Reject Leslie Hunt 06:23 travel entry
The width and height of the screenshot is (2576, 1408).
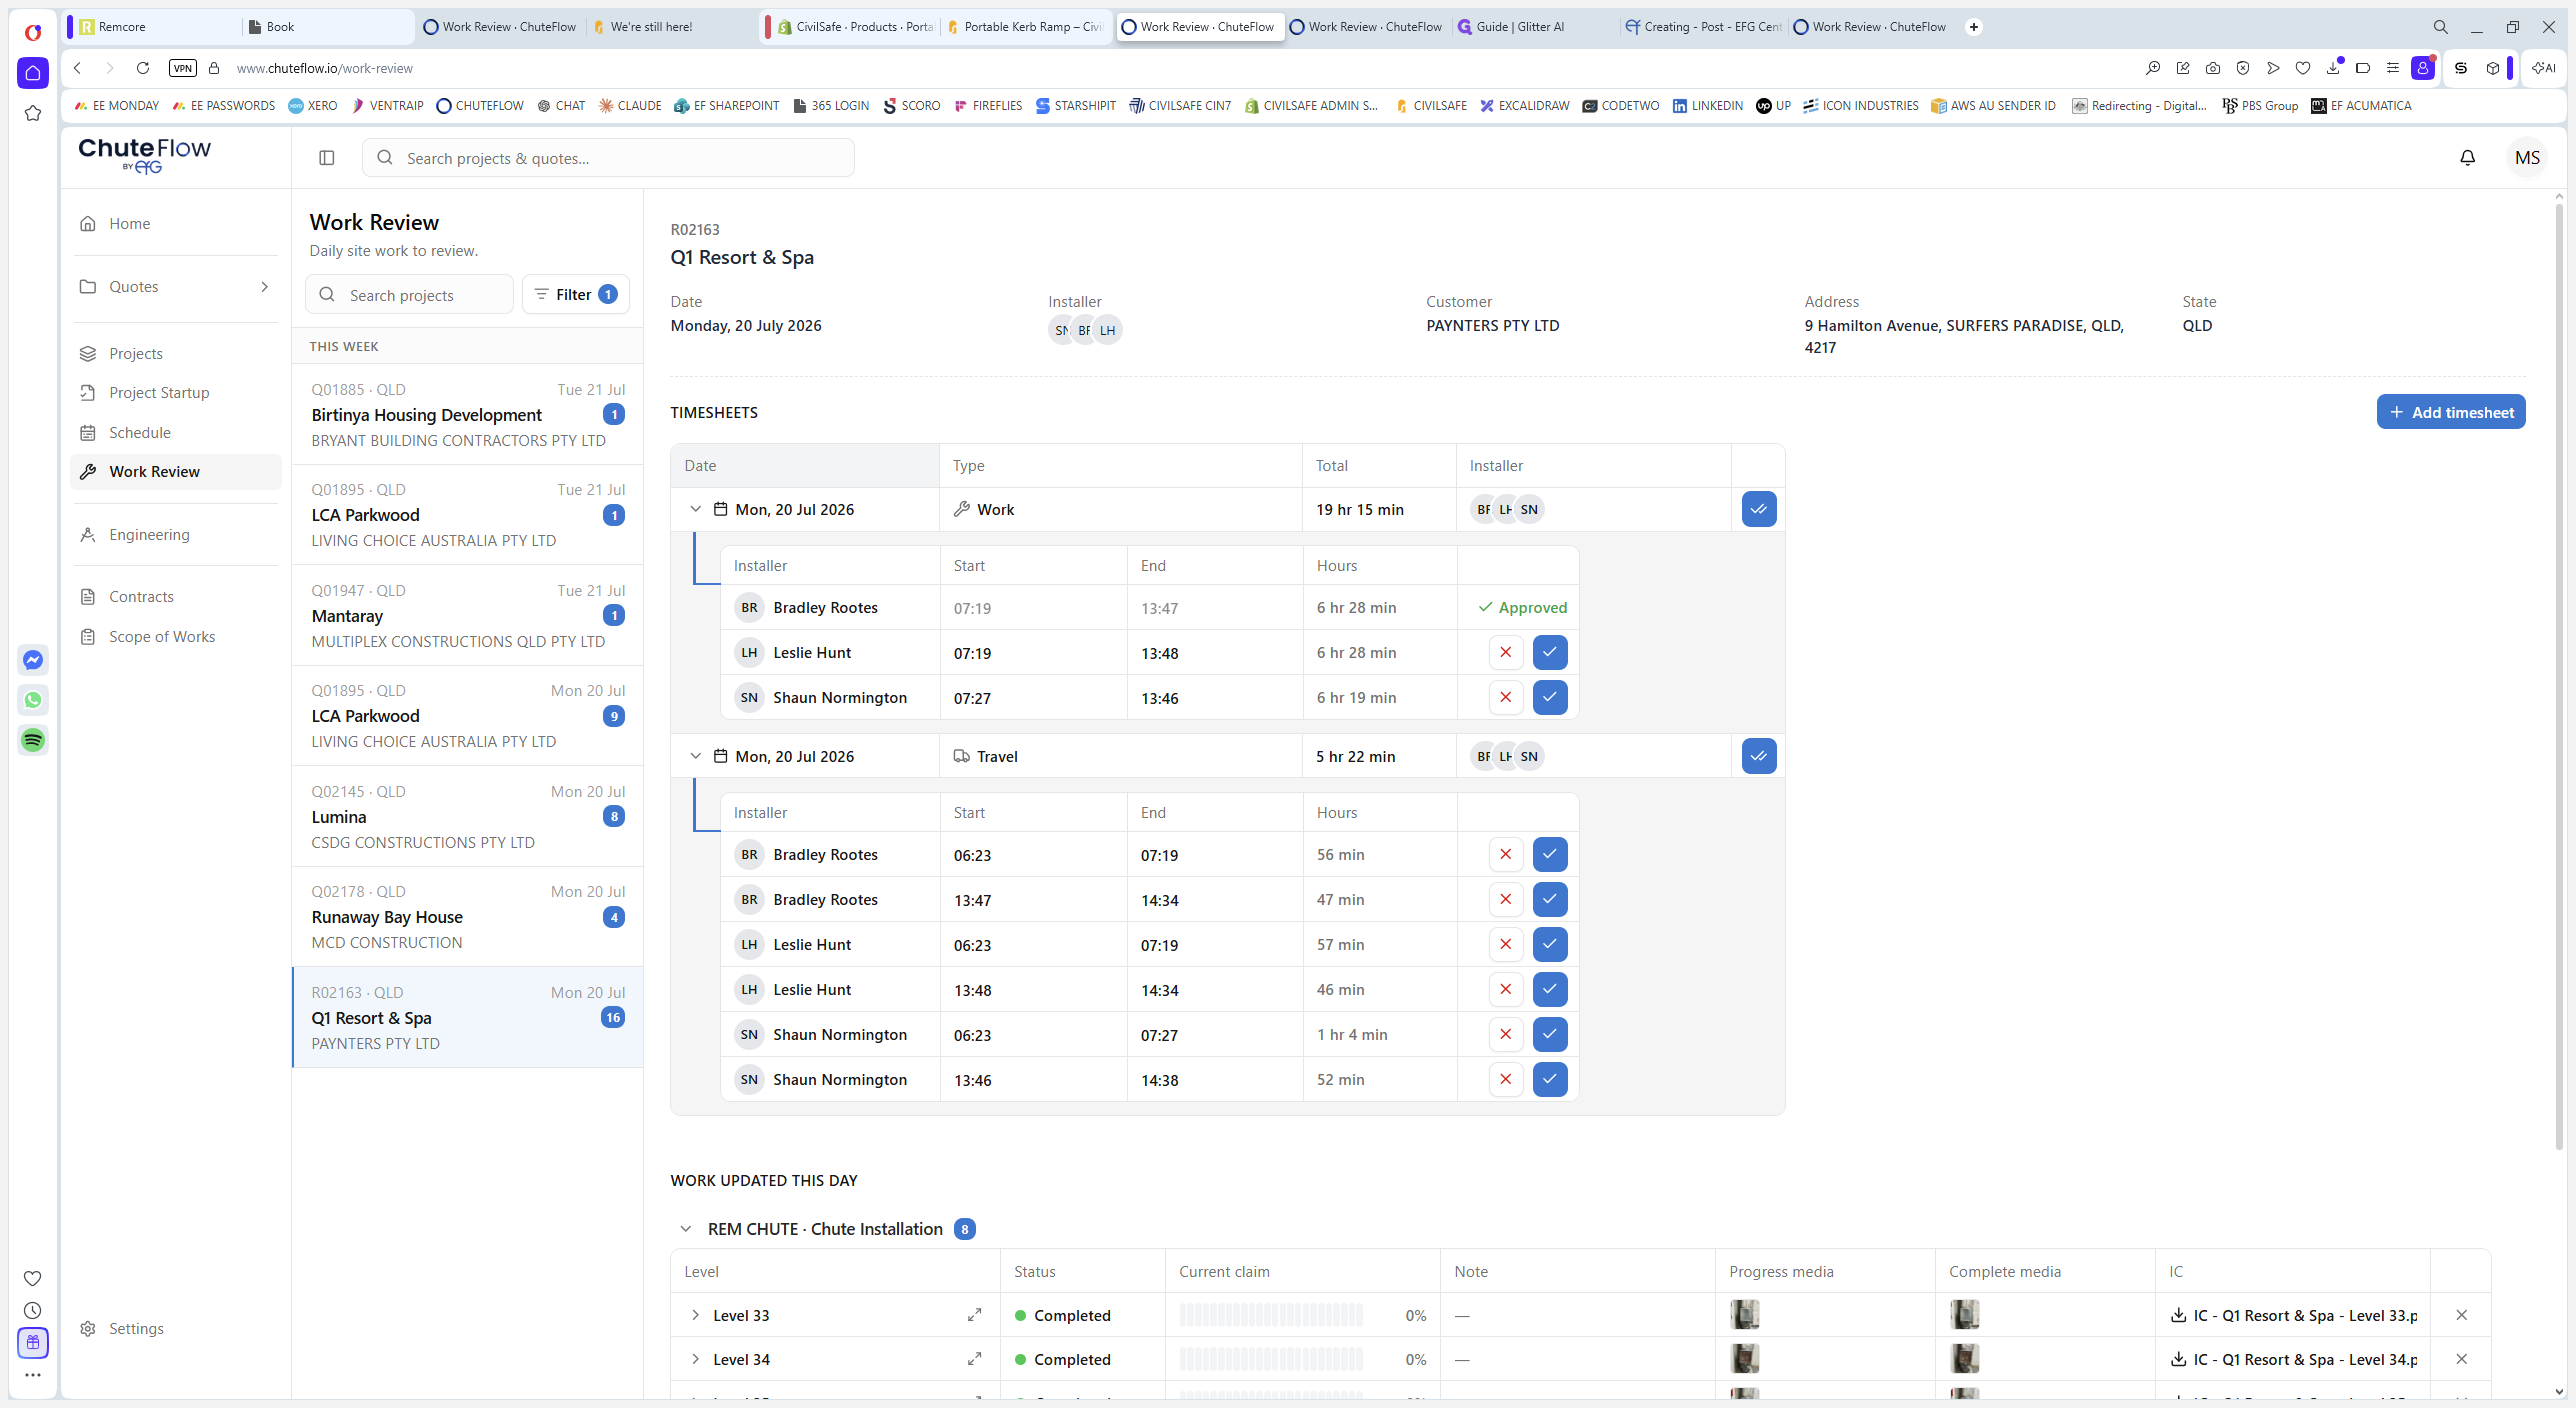(1505, 944)
